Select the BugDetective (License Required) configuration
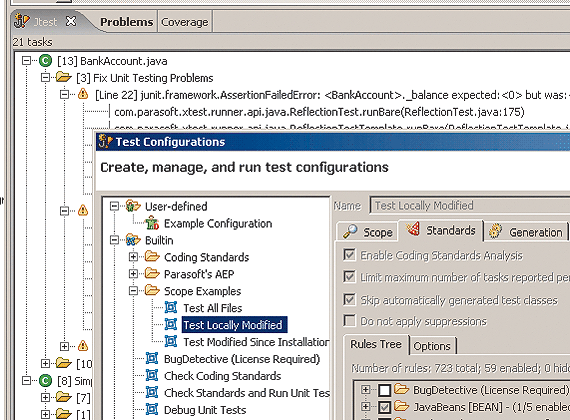This screenshot has width=570, height=420. point(242,359)
